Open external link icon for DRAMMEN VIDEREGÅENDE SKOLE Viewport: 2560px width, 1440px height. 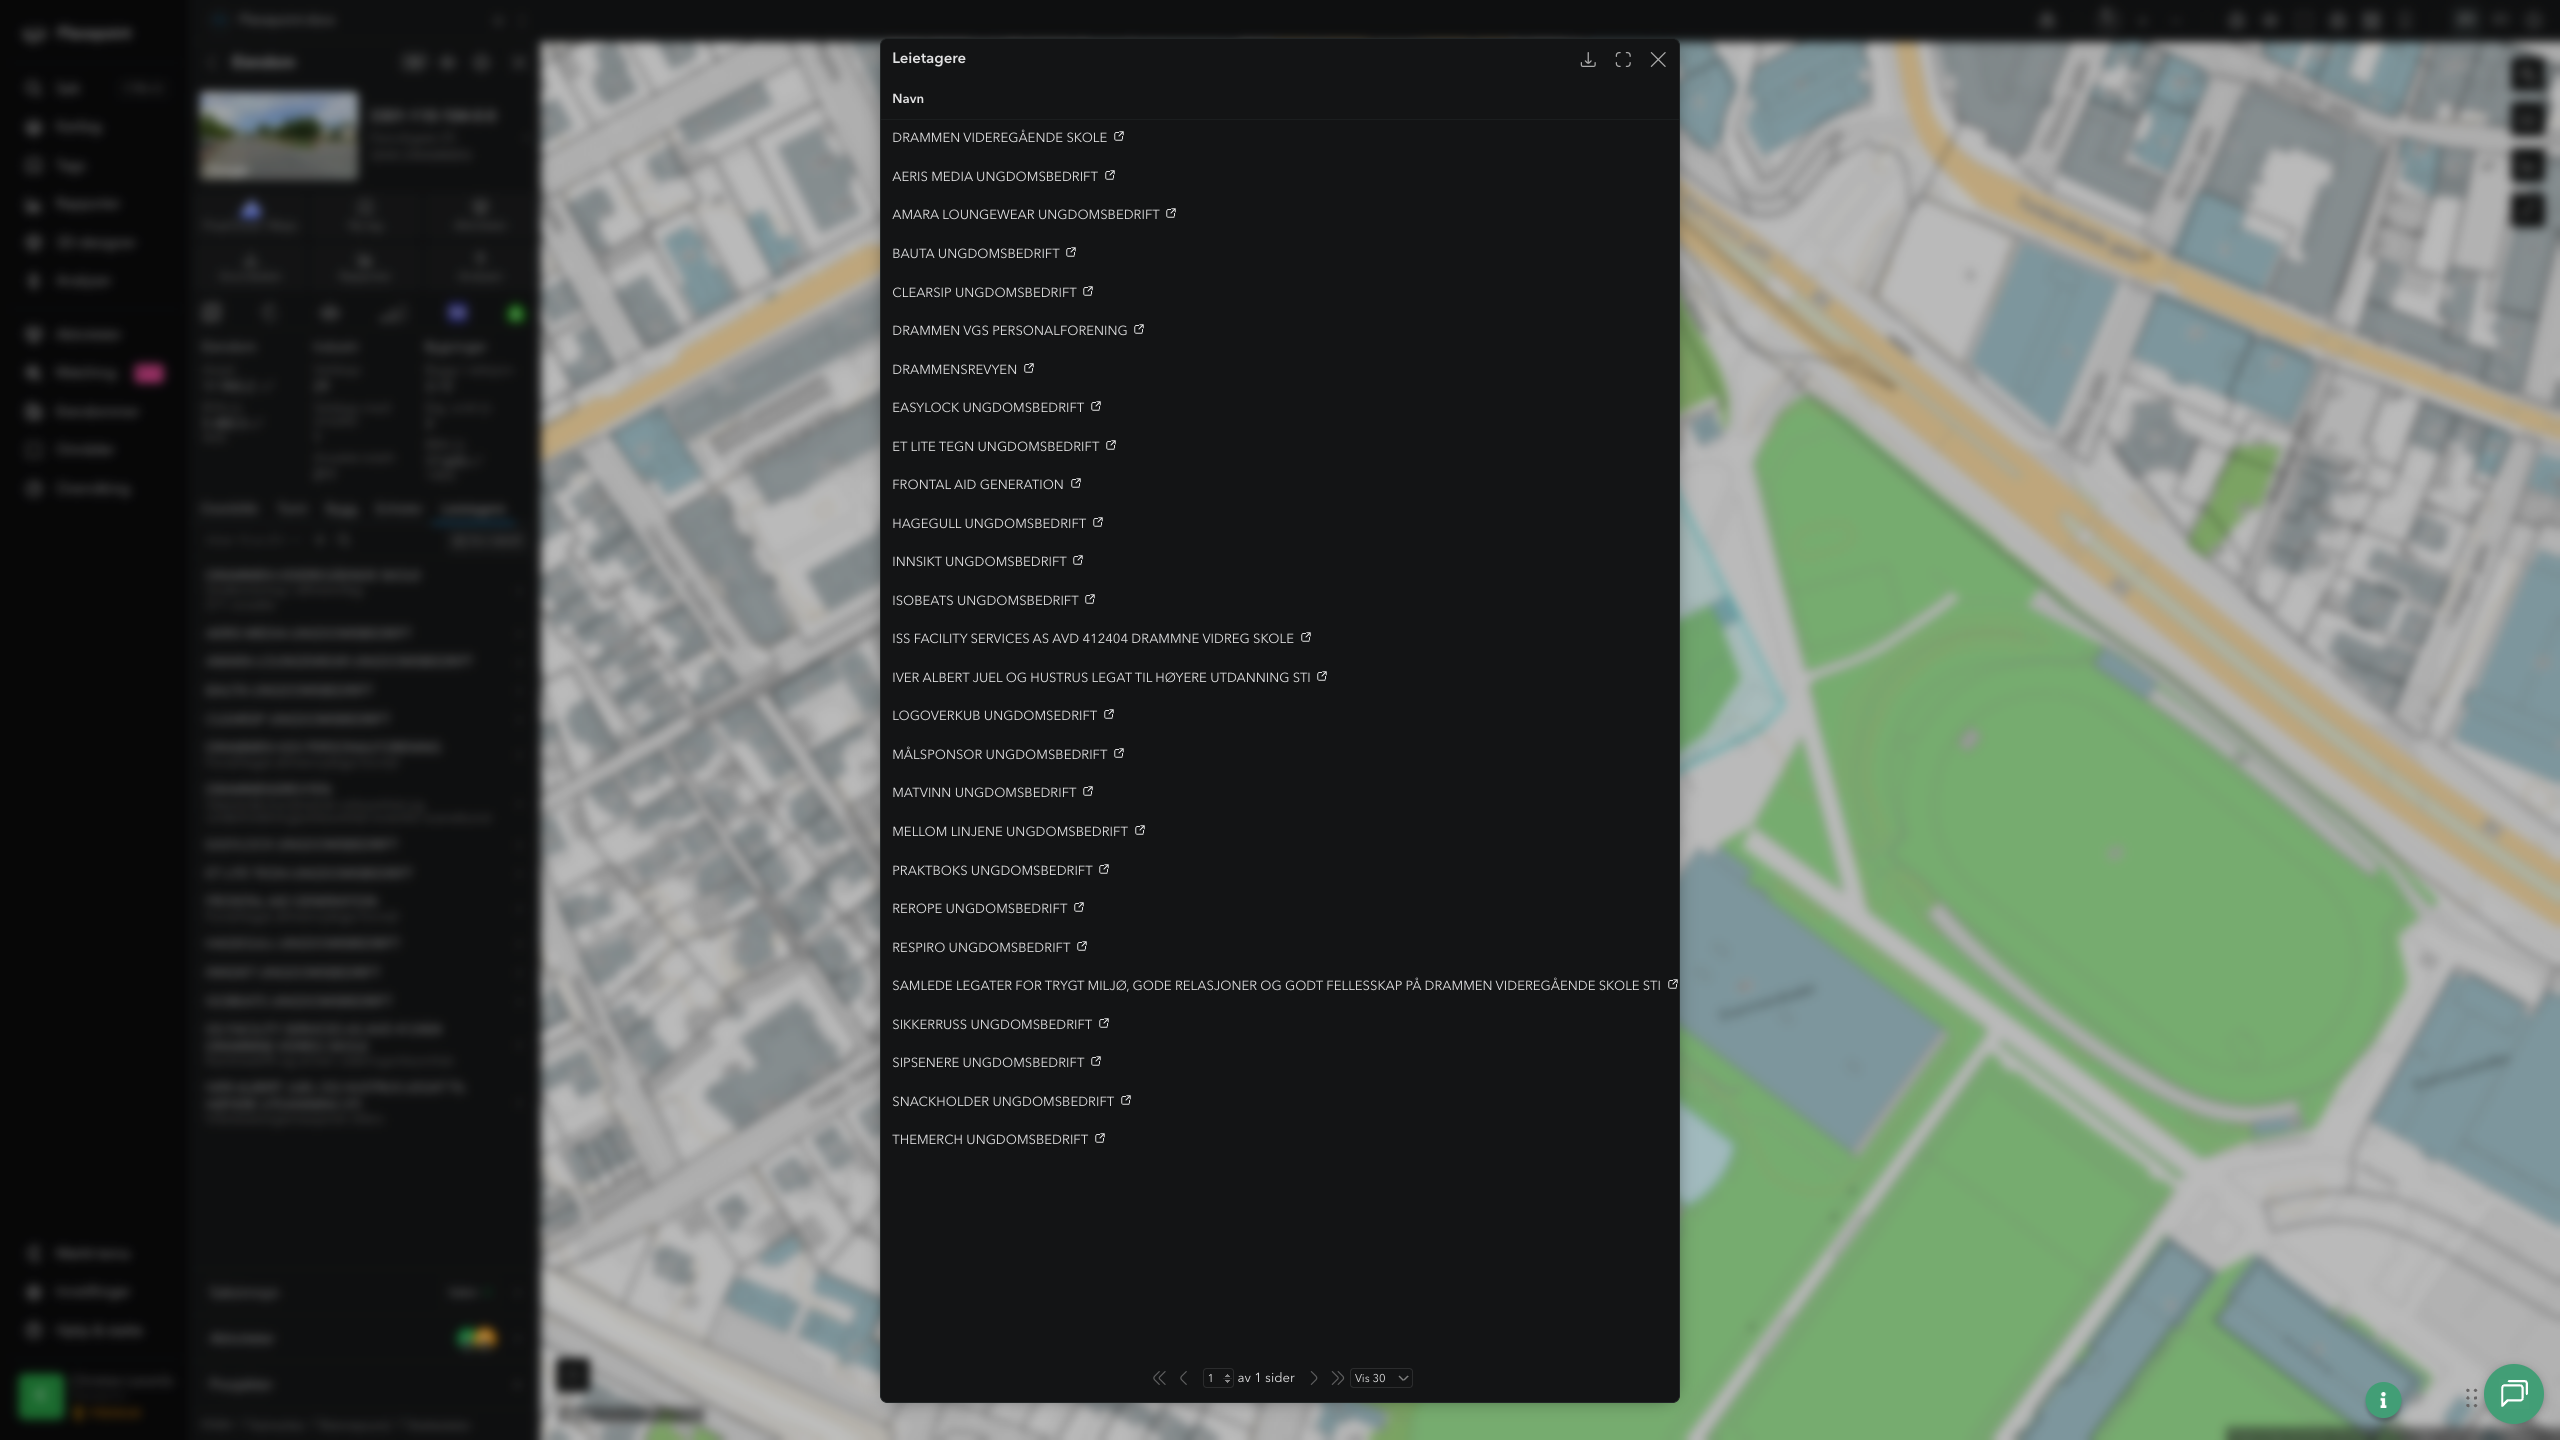click(1119, 136)
